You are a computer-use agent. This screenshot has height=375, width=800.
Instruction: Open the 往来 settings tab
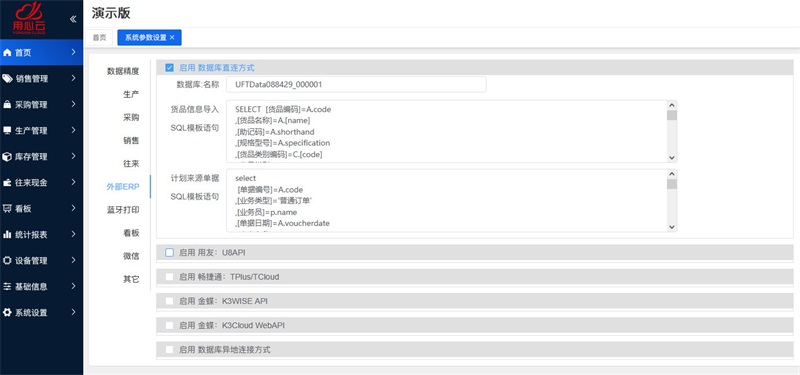pyautogui.click(x=131, y=164)
